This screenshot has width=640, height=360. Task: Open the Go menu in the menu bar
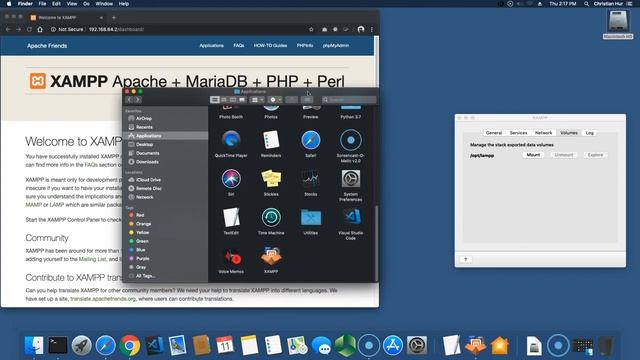click(87, 4)
